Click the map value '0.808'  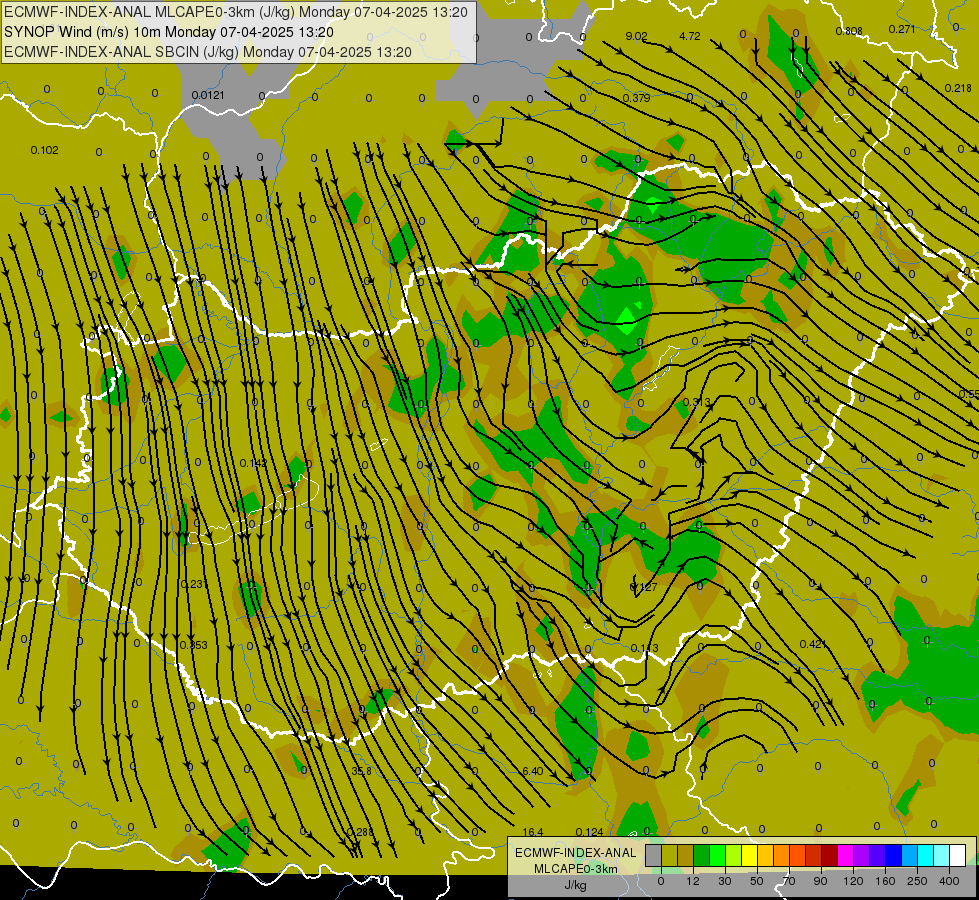(x=849, y=31)
